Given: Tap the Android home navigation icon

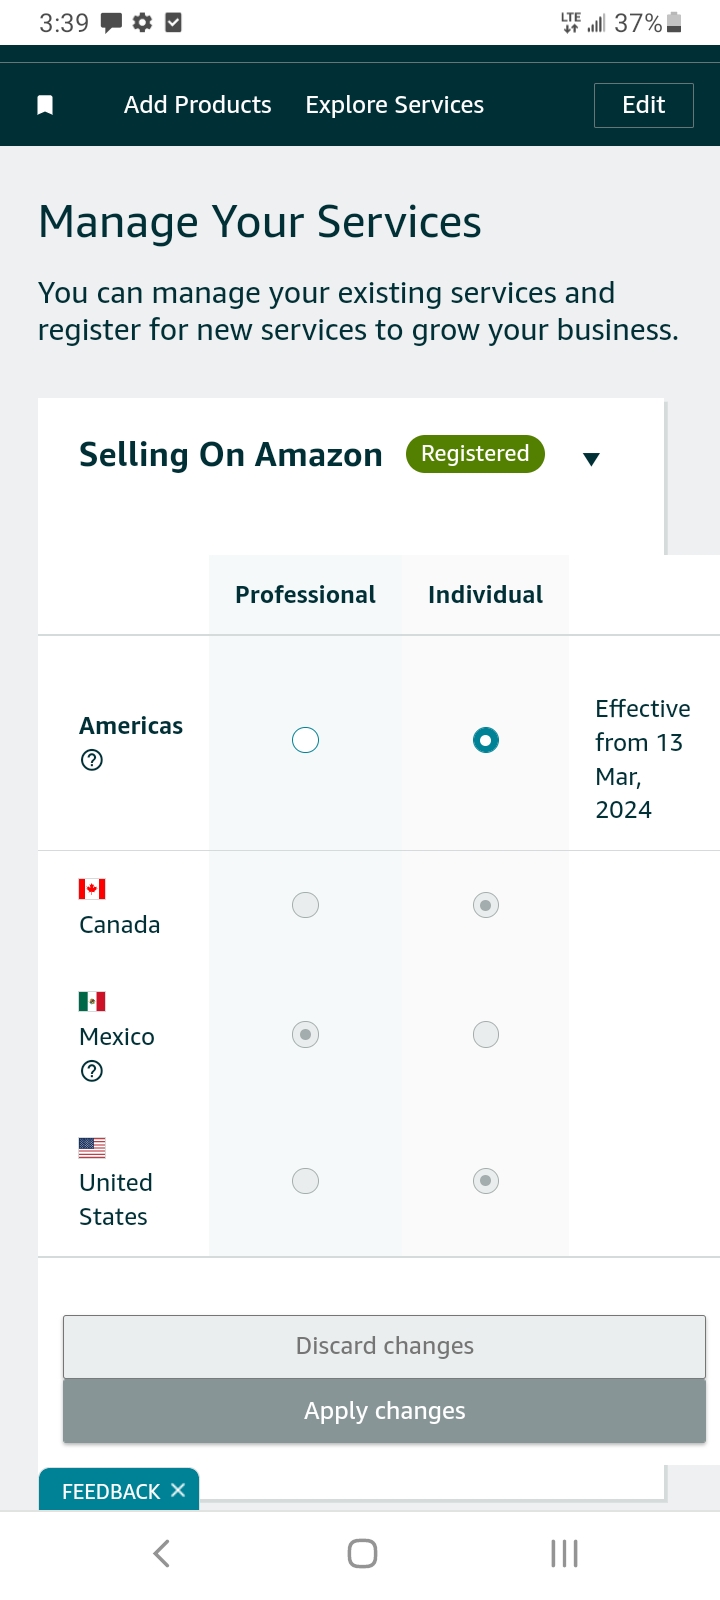Looking at the screenshot, I should click(x=362, y=1553).
